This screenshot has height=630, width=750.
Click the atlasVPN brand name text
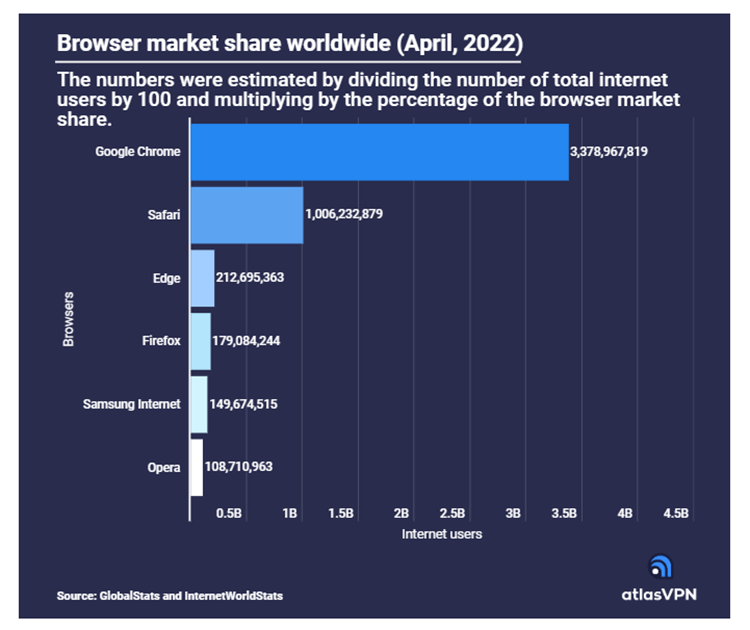(661, 594)
